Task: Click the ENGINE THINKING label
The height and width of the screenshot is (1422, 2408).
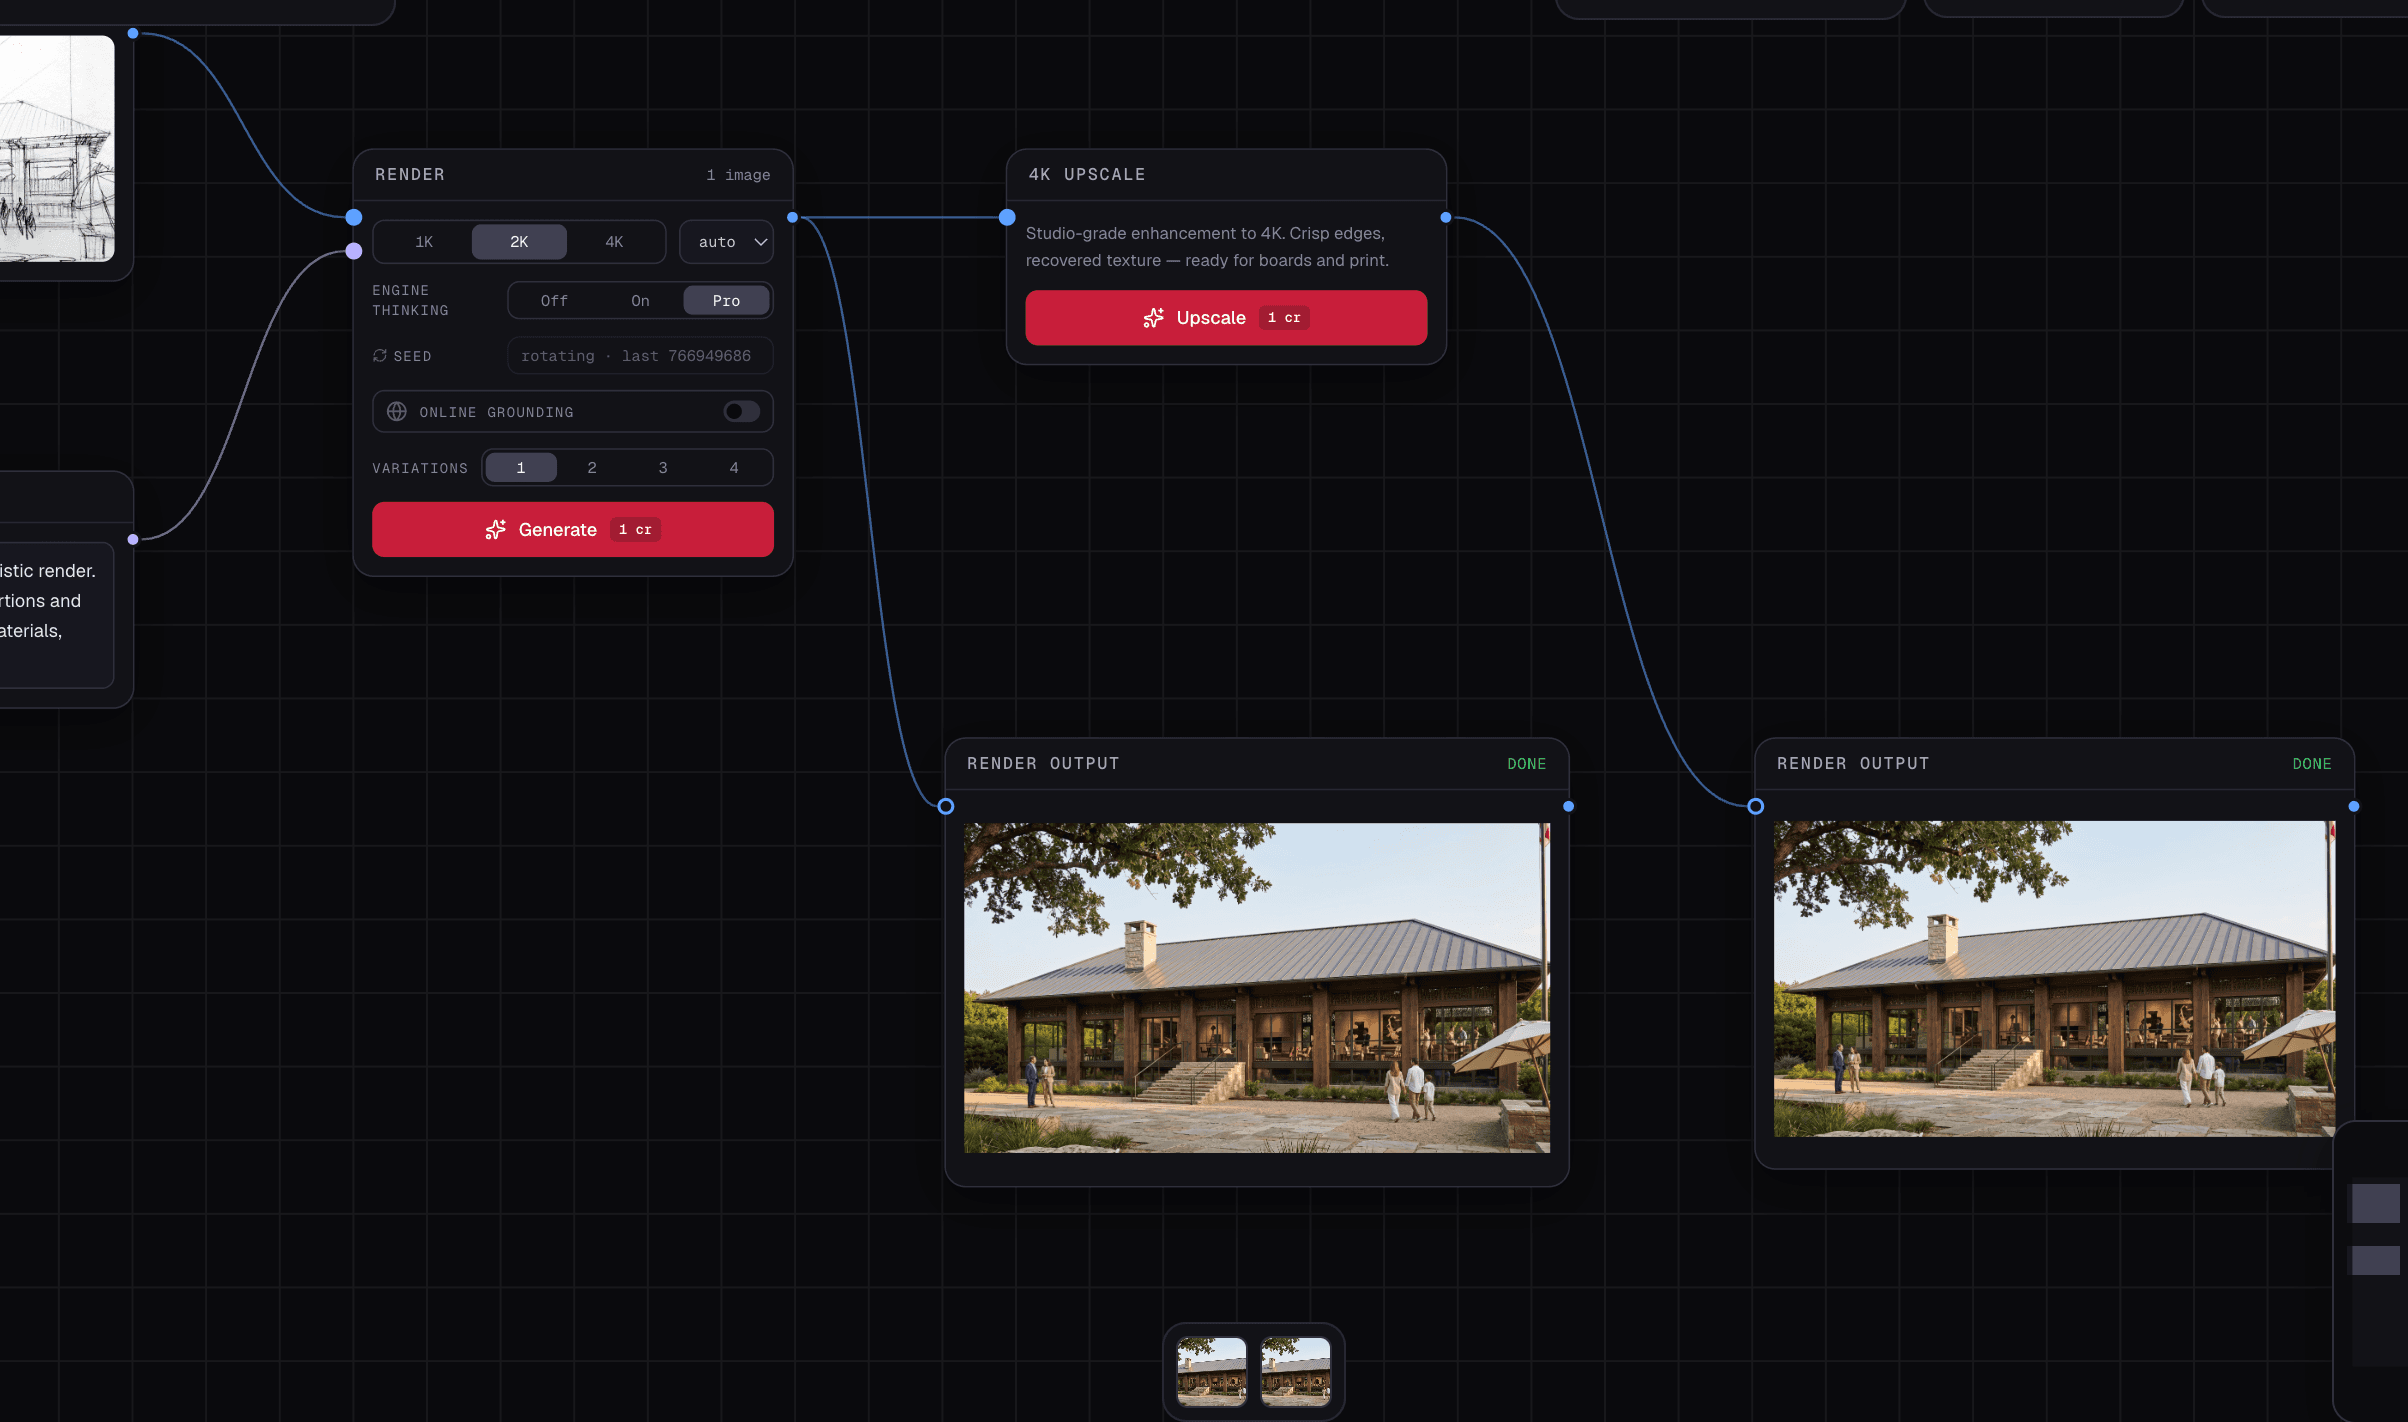Action: click(x=411, y=301)
